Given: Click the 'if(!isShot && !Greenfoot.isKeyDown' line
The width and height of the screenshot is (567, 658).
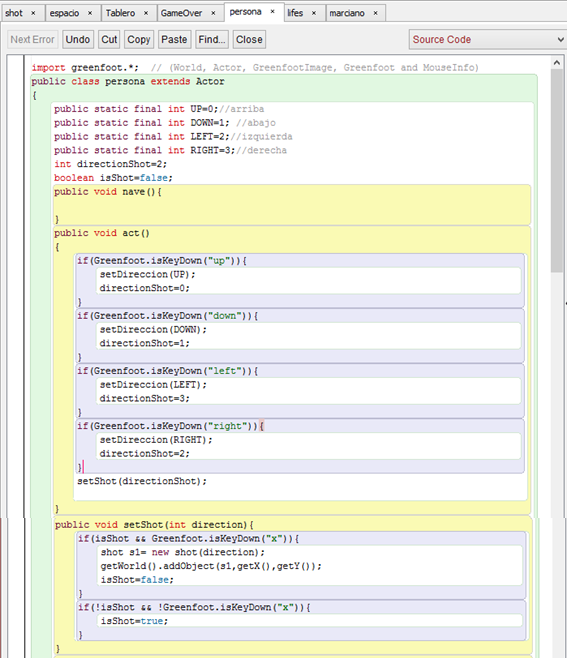Looking at the screenshot, I should pos(194,608).
